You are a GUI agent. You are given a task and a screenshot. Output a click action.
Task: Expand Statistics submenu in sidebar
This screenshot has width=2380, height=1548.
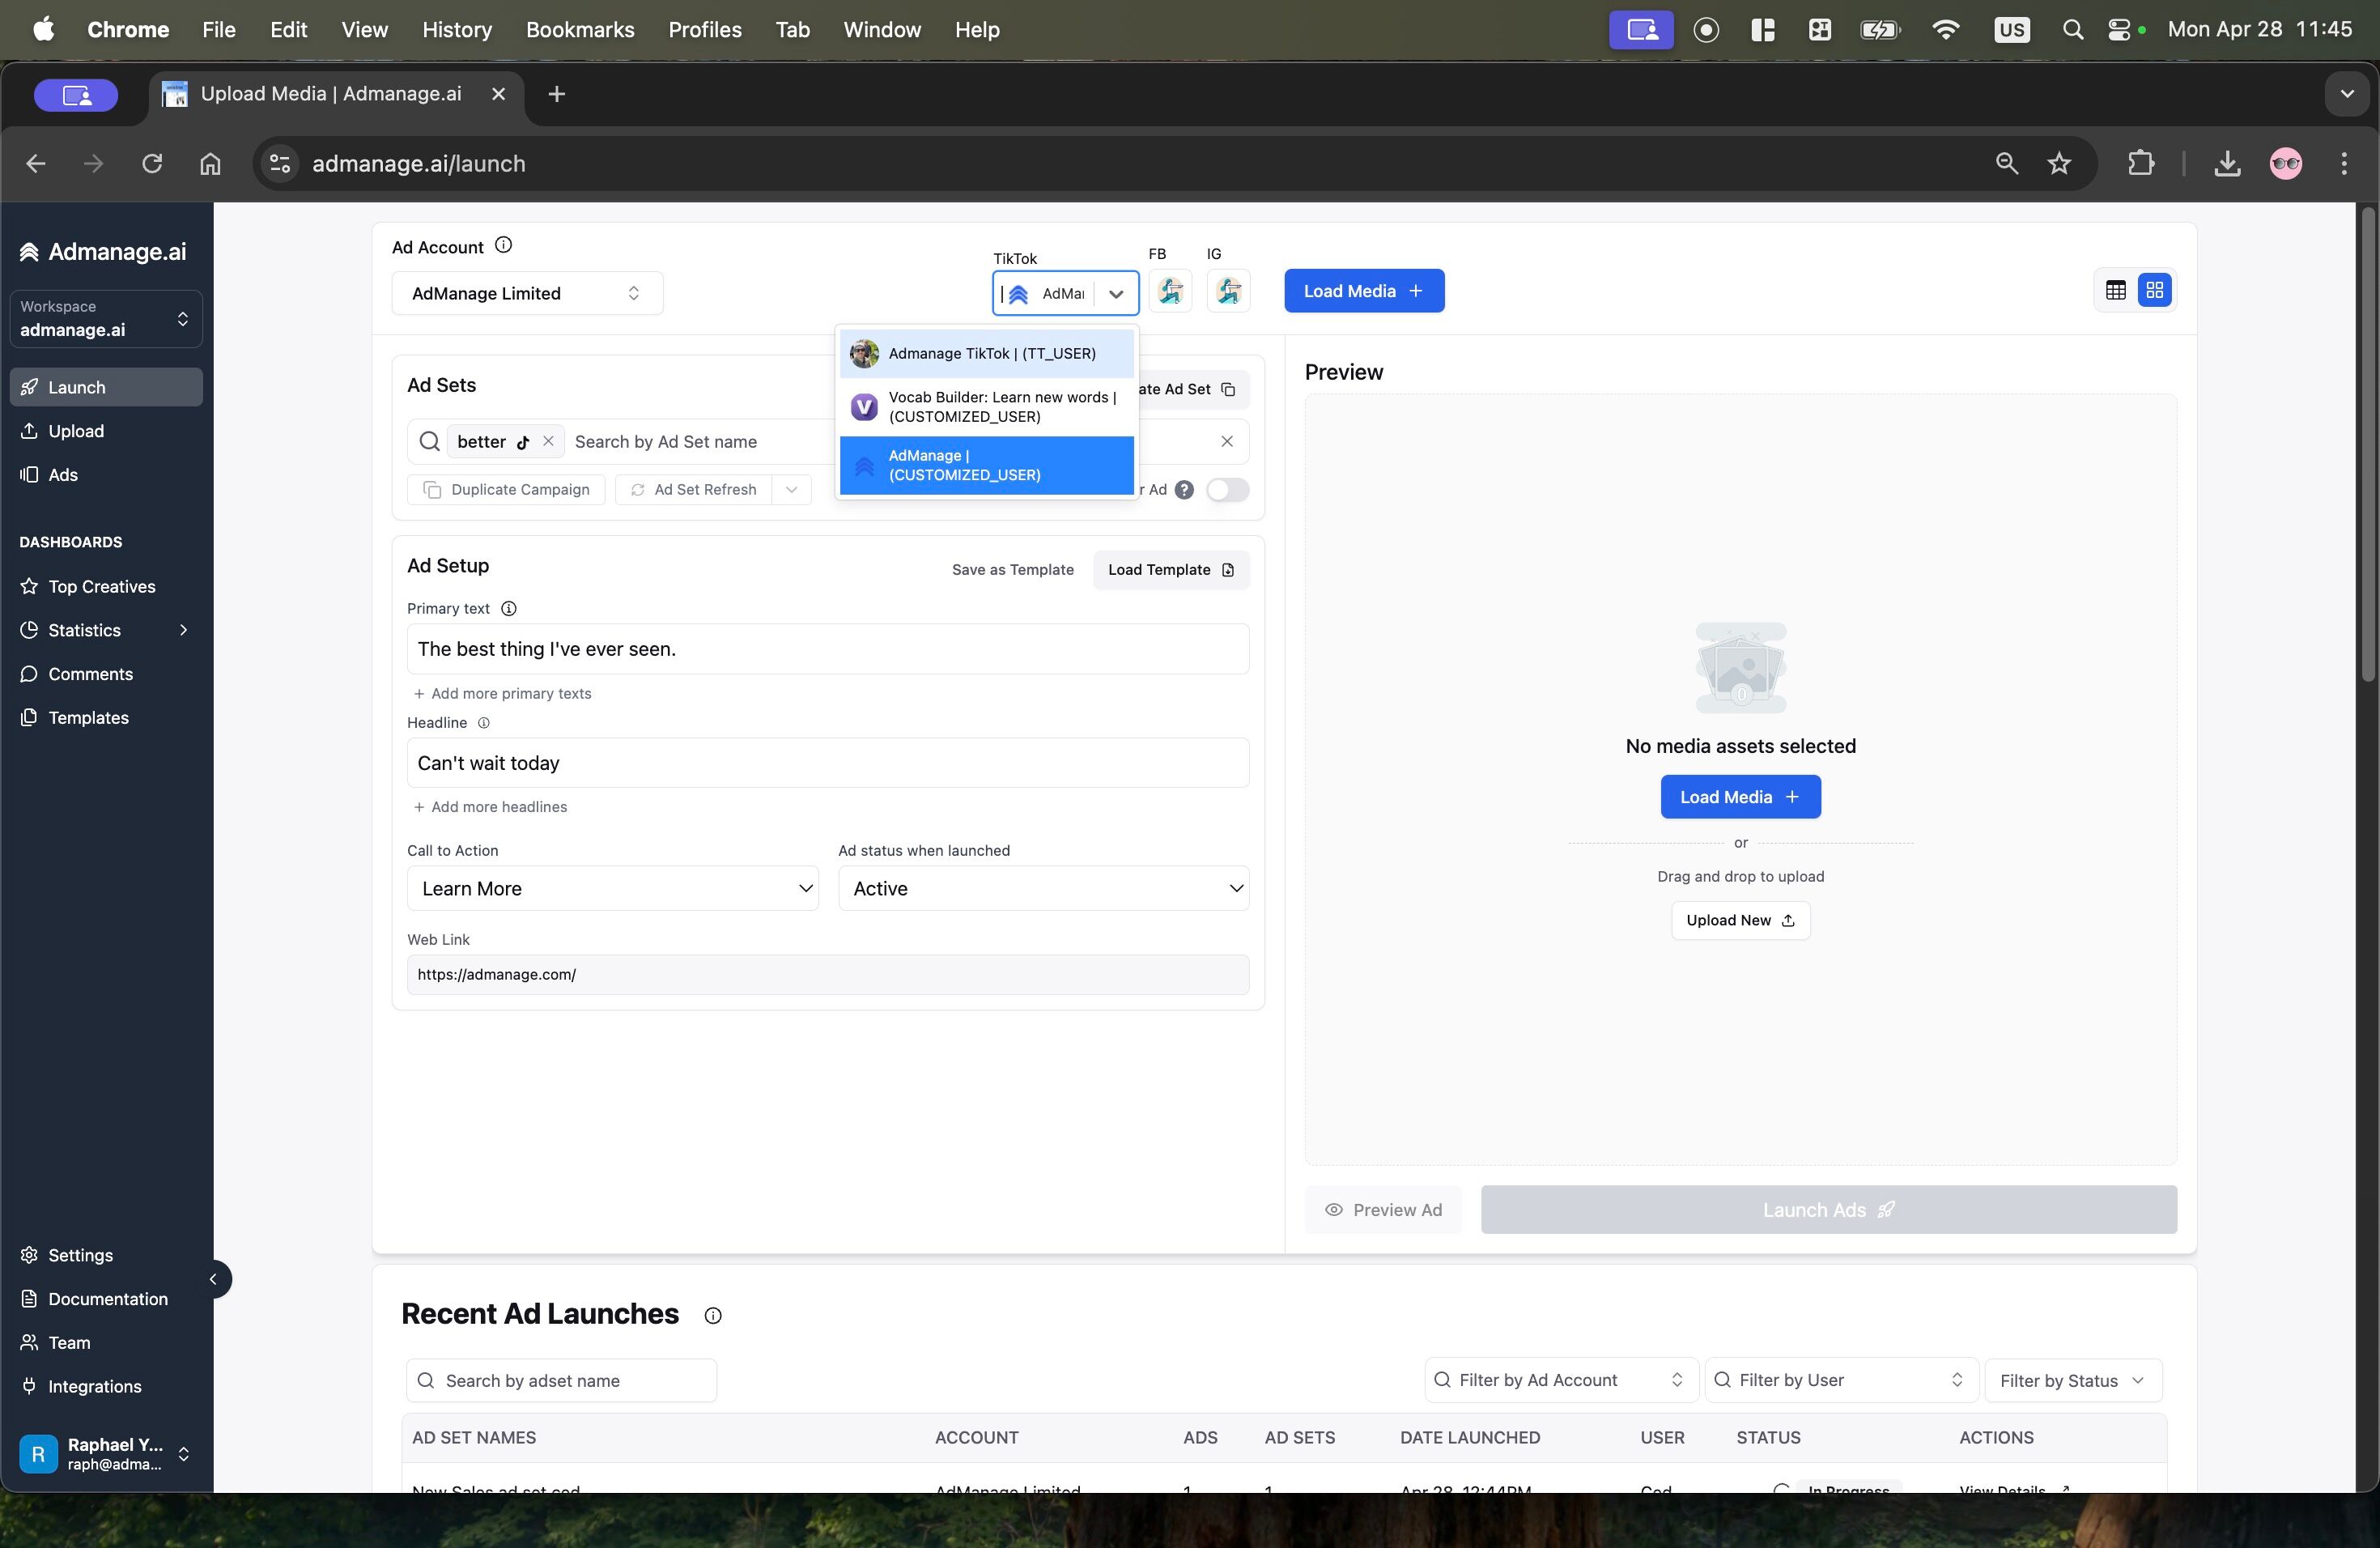click(183, 630)
